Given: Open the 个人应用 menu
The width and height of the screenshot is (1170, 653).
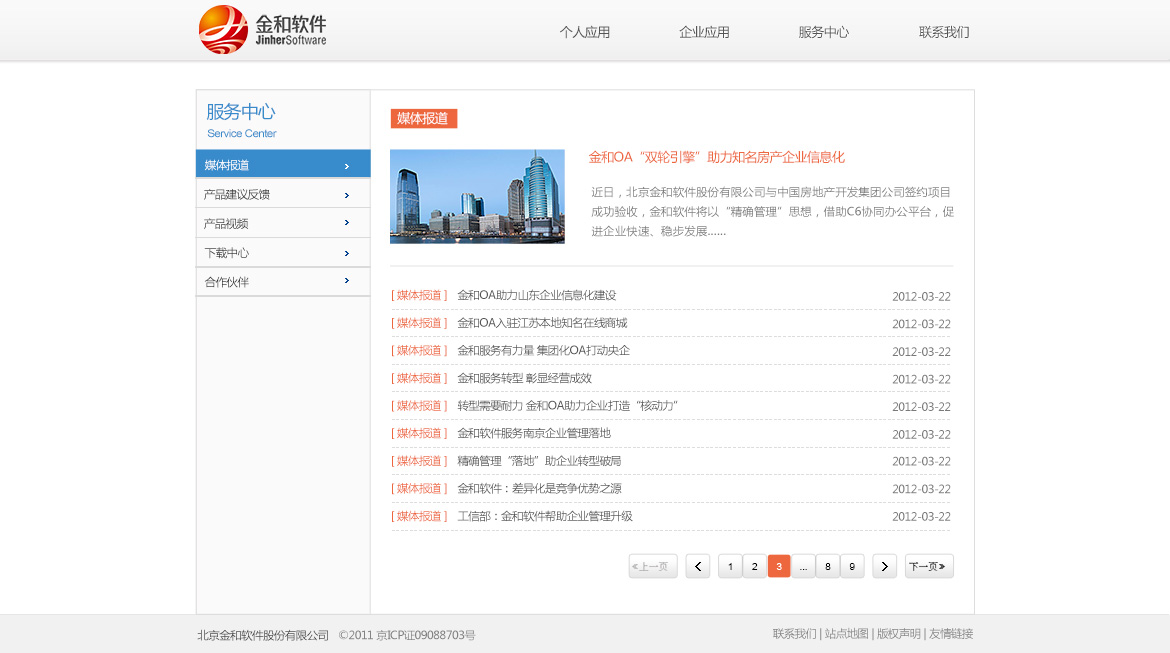Looking at the screenshot, I should [585, 32].
